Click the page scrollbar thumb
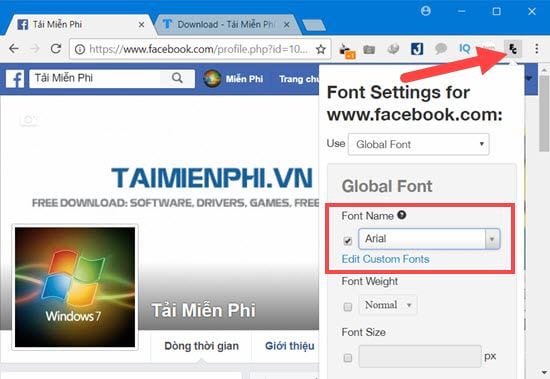This screenshot has height=379, width=550. [x=544, y=113]
